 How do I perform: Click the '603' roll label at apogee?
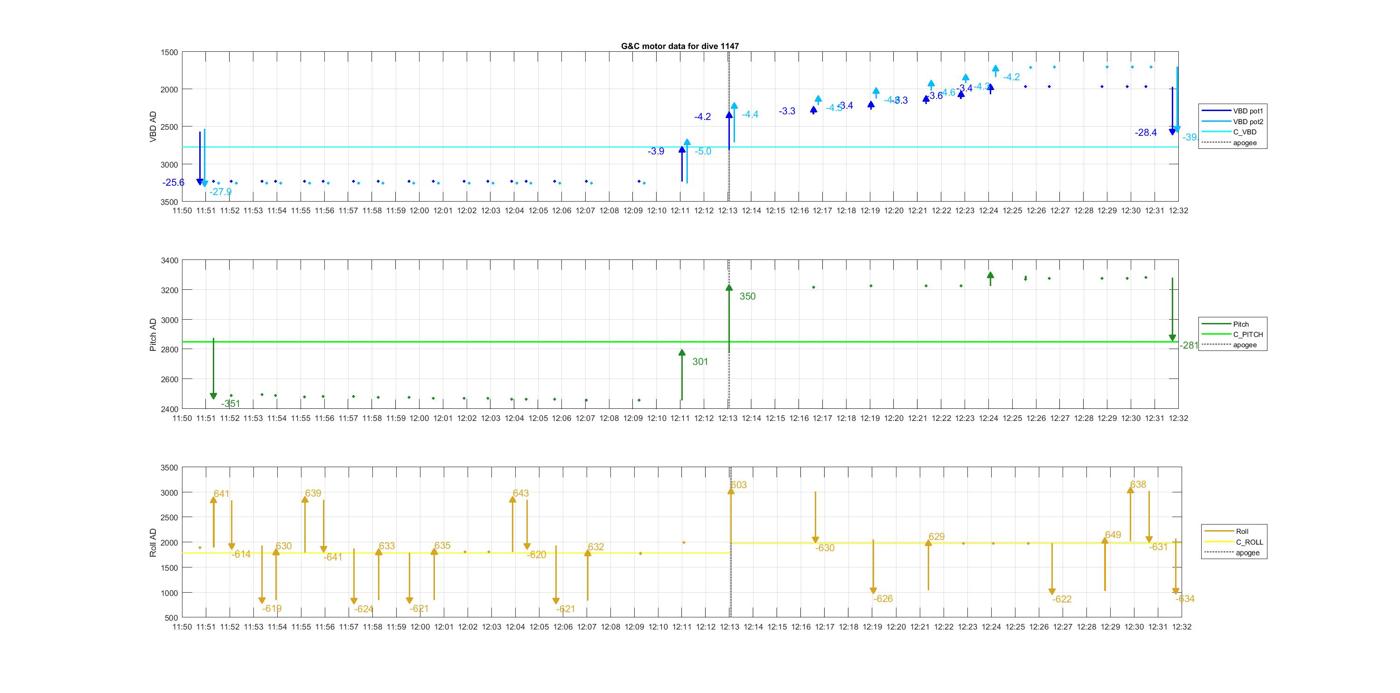[x=739, y=485]
